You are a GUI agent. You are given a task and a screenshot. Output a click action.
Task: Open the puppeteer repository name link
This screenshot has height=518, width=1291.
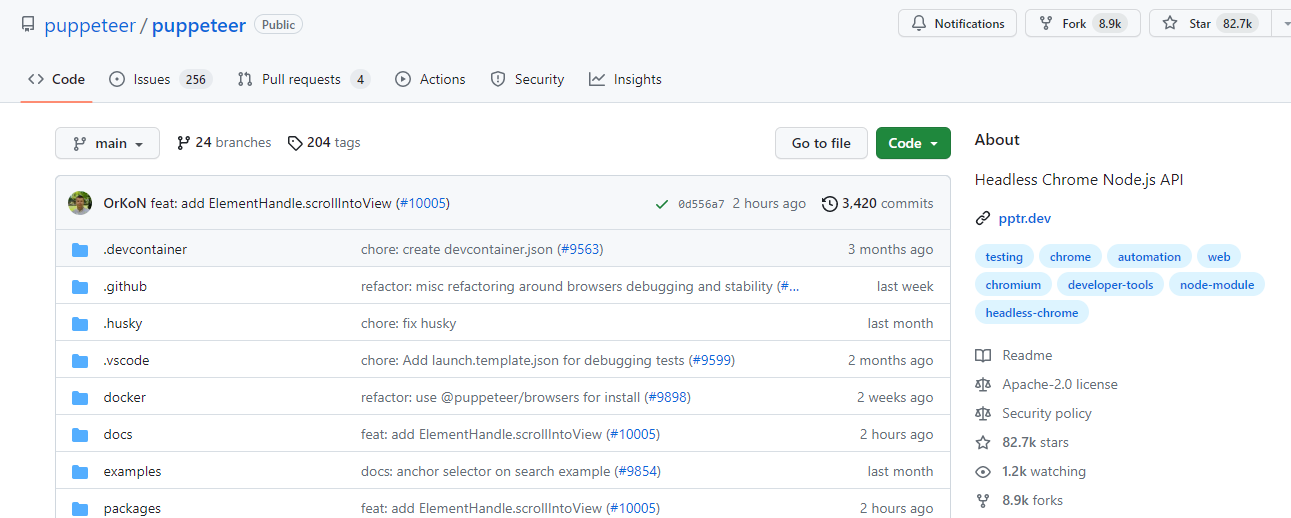point(199,25)
